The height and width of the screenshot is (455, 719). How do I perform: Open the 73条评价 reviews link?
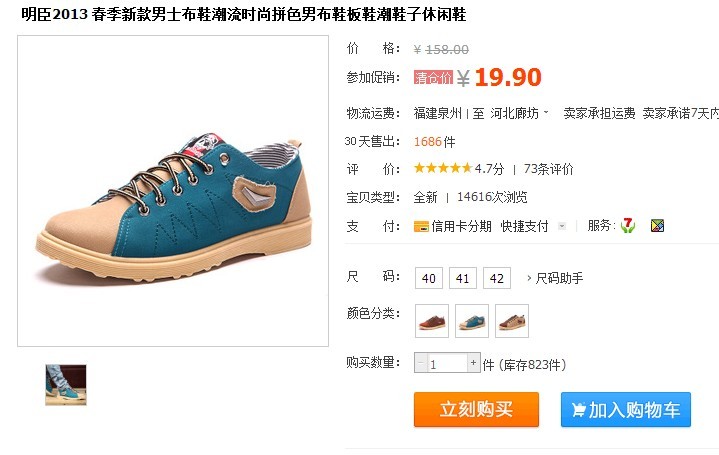548,169
